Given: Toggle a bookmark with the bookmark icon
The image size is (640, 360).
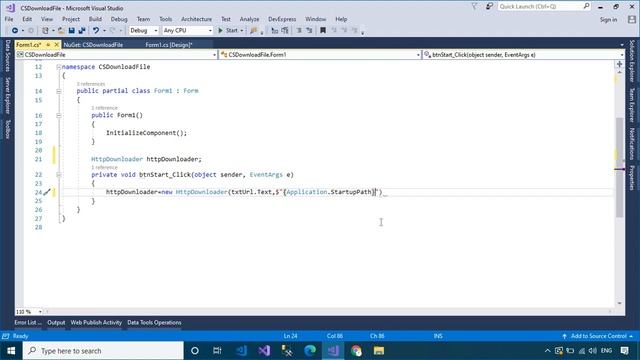Looking at the screenshot, I should click(323, 31).
